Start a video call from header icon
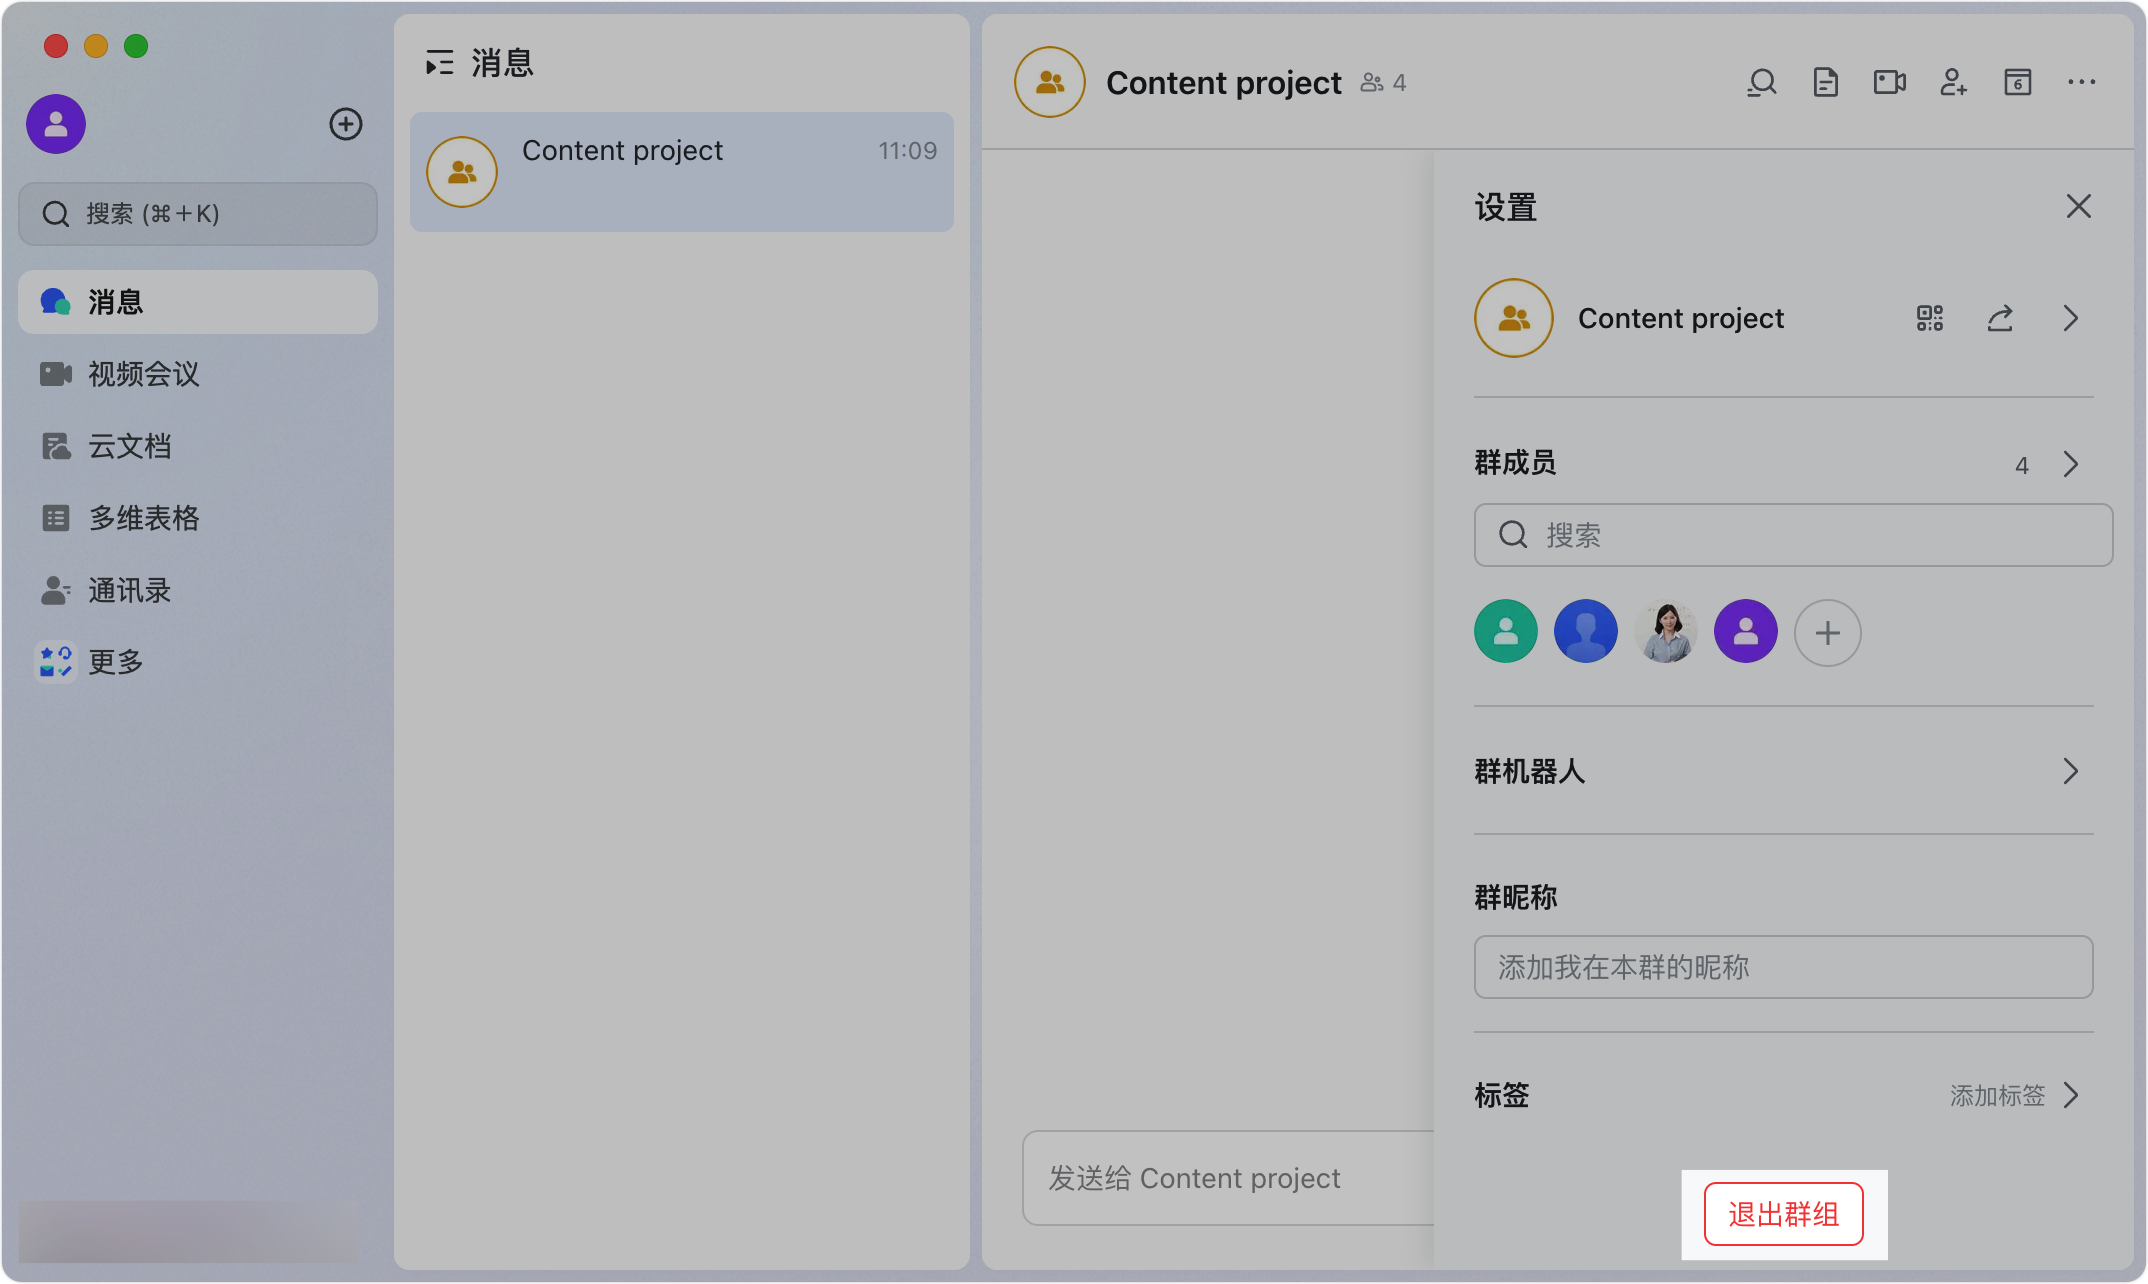The image size is (2148, 1284). click(x=1890, y=82)
